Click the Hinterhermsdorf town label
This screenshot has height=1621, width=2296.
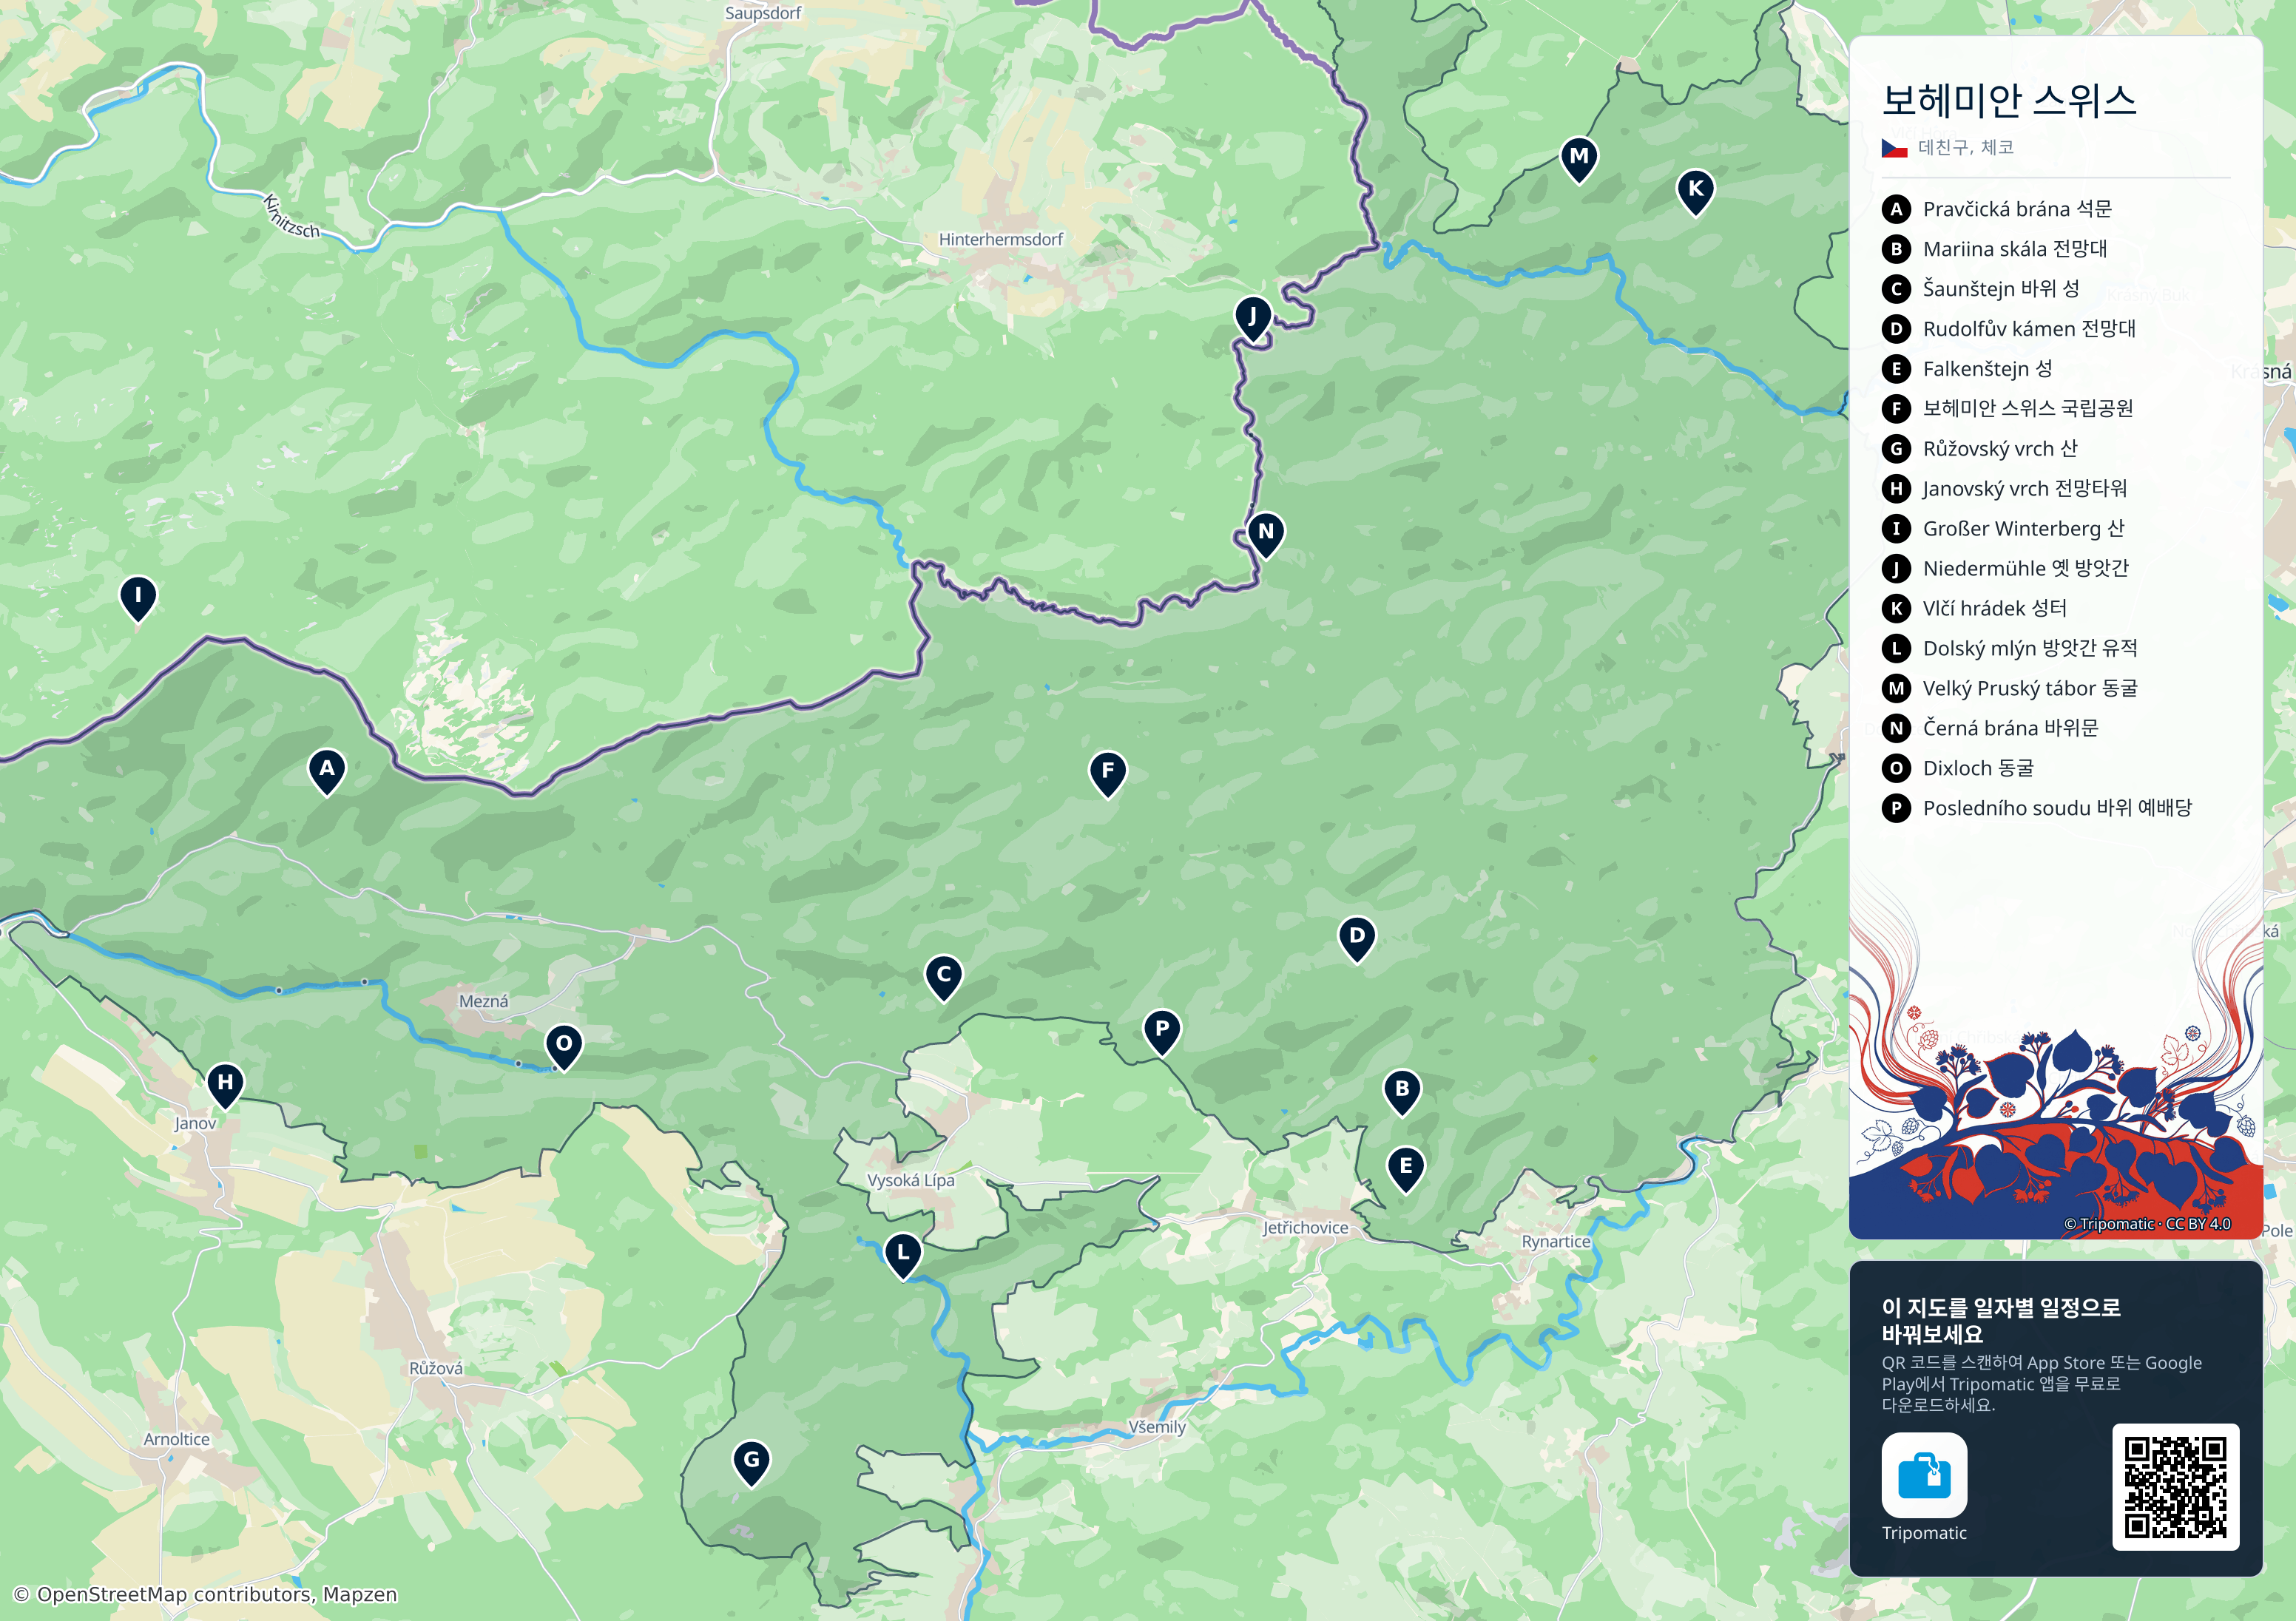point(1000,240)
